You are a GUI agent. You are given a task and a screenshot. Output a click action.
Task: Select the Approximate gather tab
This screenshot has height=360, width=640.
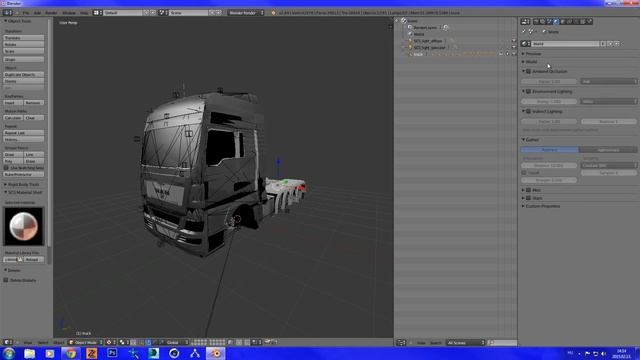point(608,150)
